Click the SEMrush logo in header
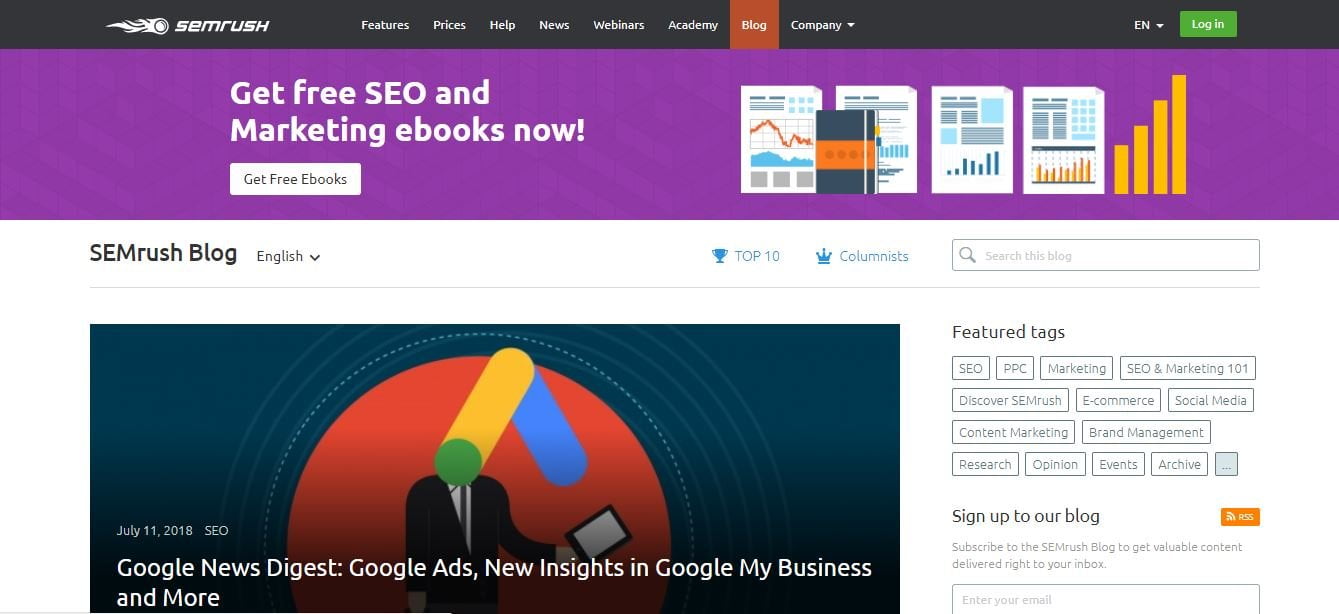 [x=188, y=25]
